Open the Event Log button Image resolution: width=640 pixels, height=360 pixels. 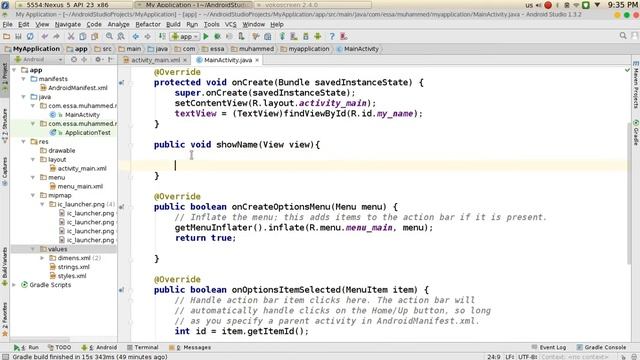click(549, 347)
